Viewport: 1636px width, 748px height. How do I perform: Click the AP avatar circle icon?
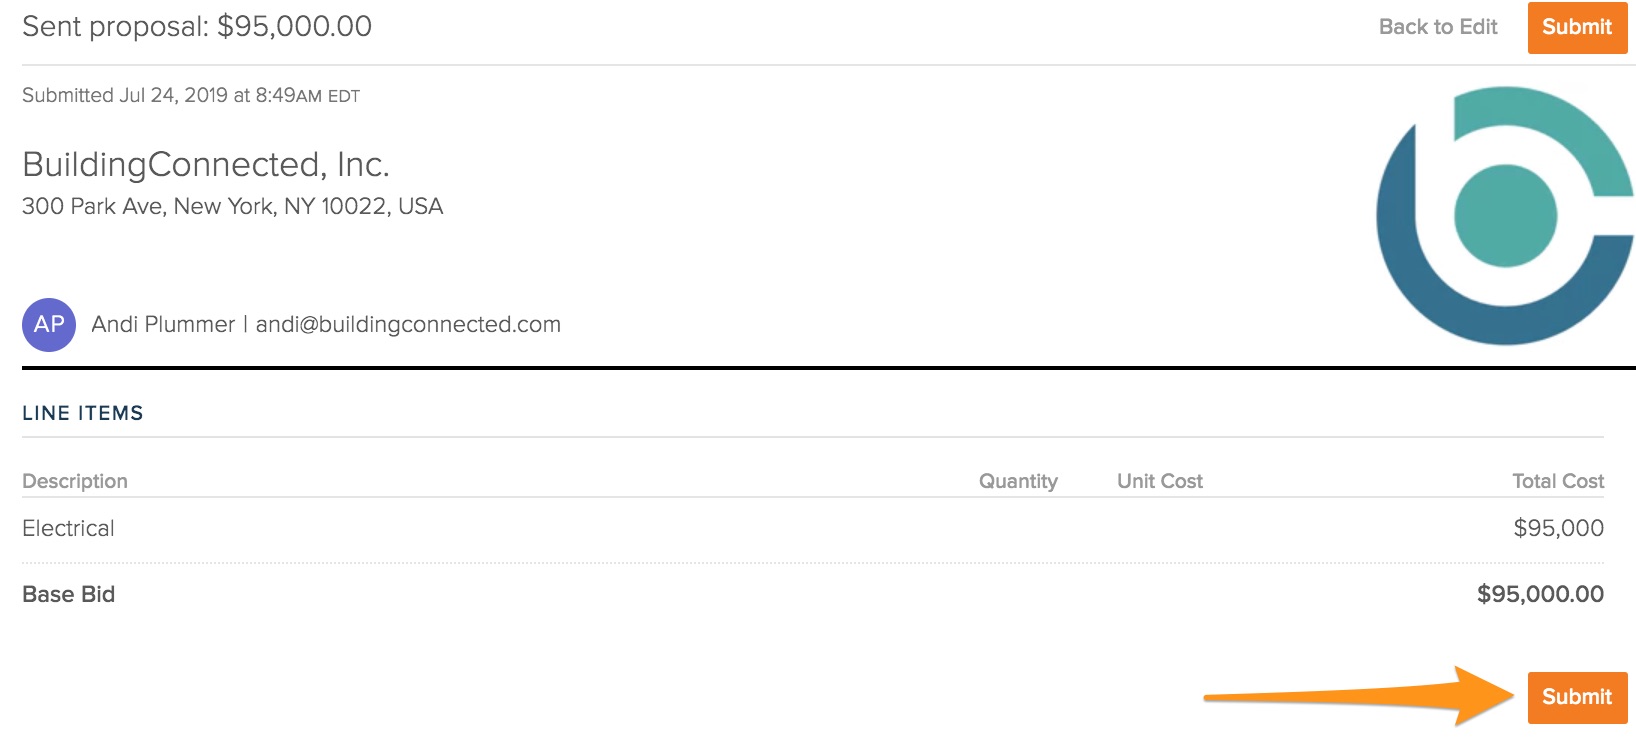click(x=49, y=325)
